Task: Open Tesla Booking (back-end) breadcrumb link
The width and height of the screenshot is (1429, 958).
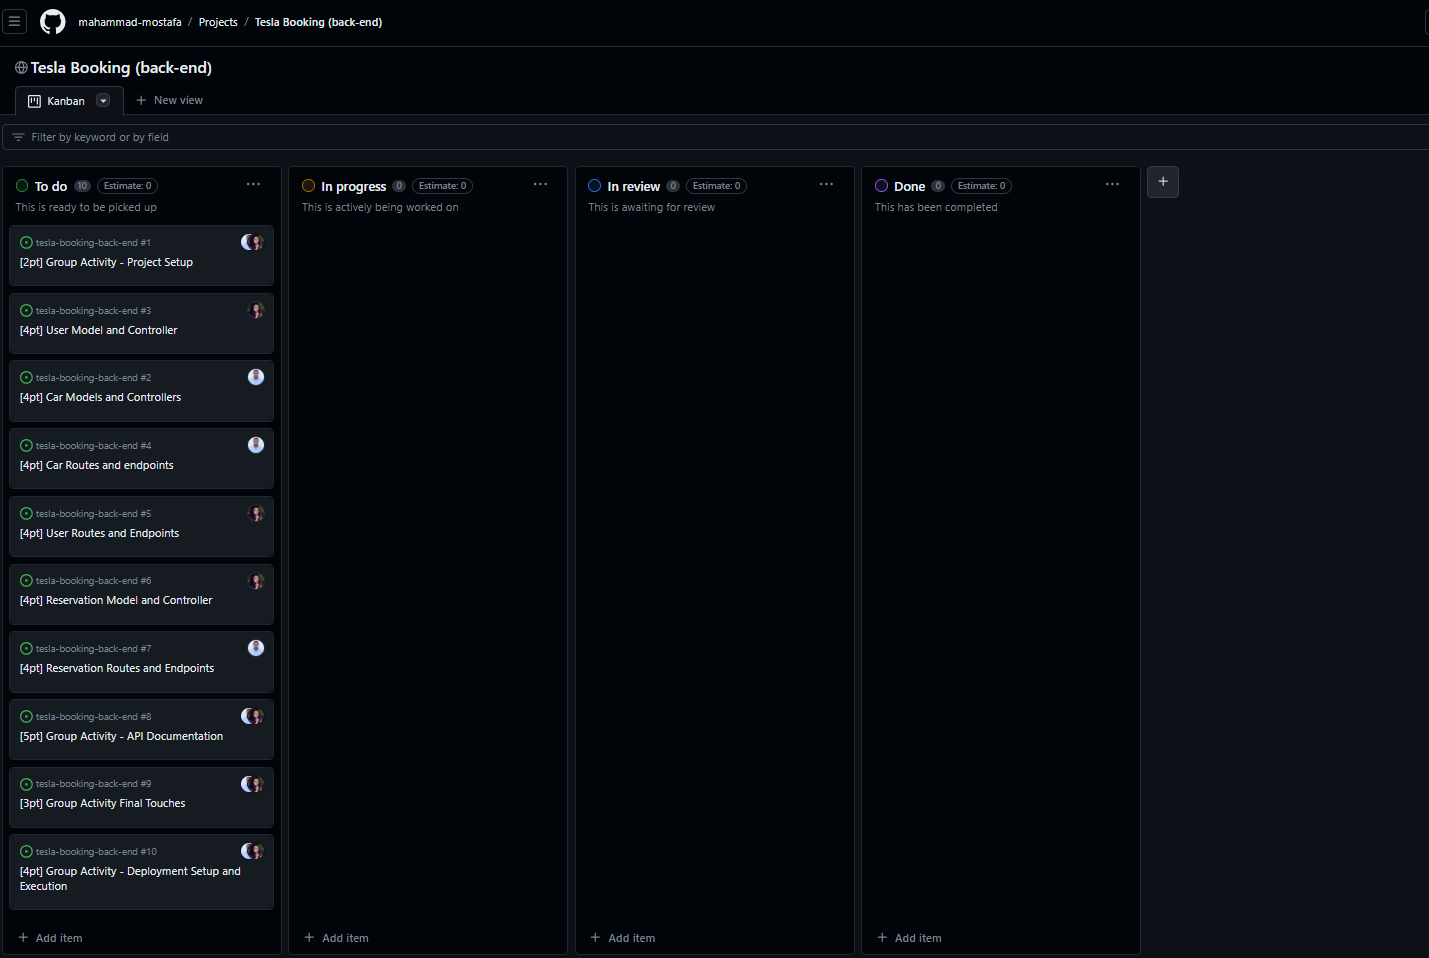Action: pos(318,22)
